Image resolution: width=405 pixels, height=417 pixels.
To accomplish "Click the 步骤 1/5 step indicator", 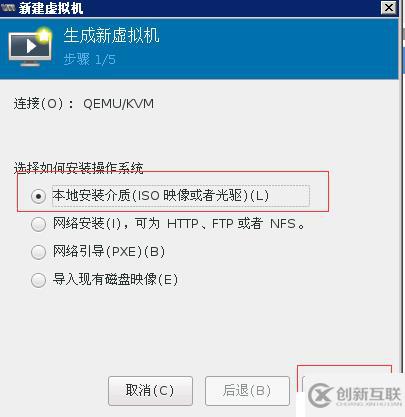I will pyautogui.click(x=89, y=60).
